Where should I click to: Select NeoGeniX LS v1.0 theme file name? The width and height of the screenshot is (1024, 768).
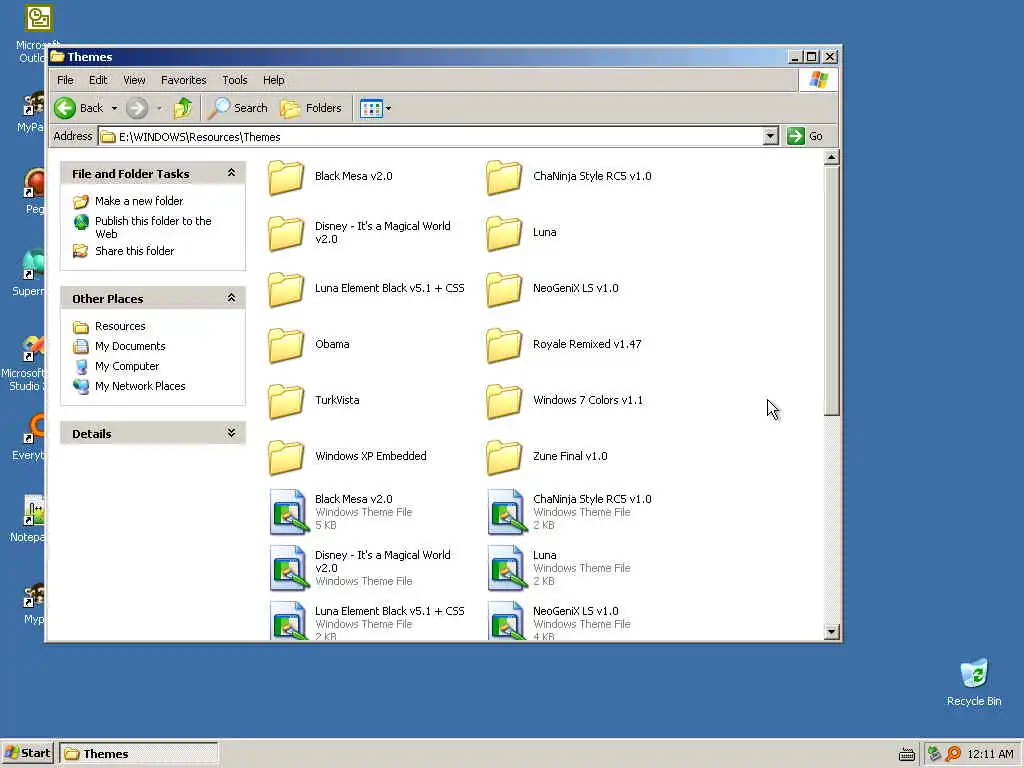click(575, 611)
